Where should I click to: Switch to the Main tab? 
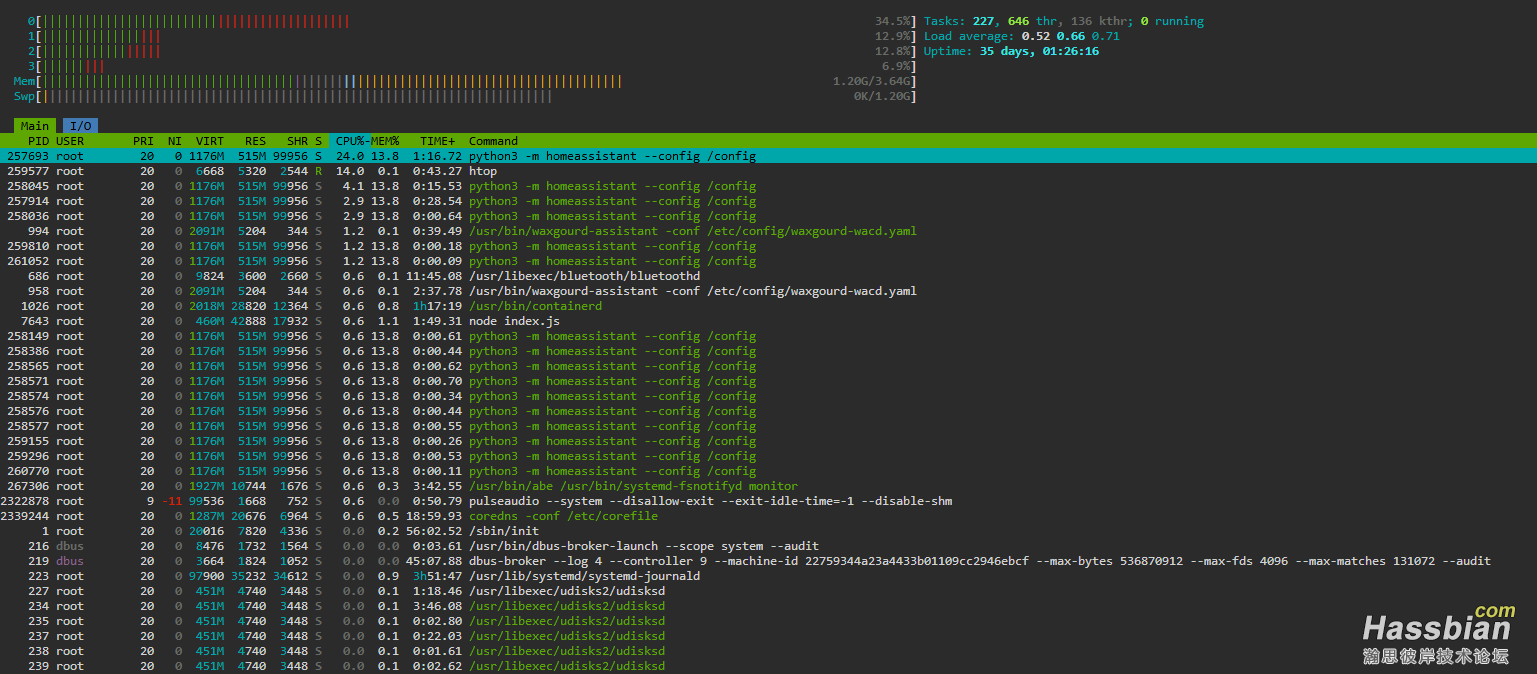point(35,126)
